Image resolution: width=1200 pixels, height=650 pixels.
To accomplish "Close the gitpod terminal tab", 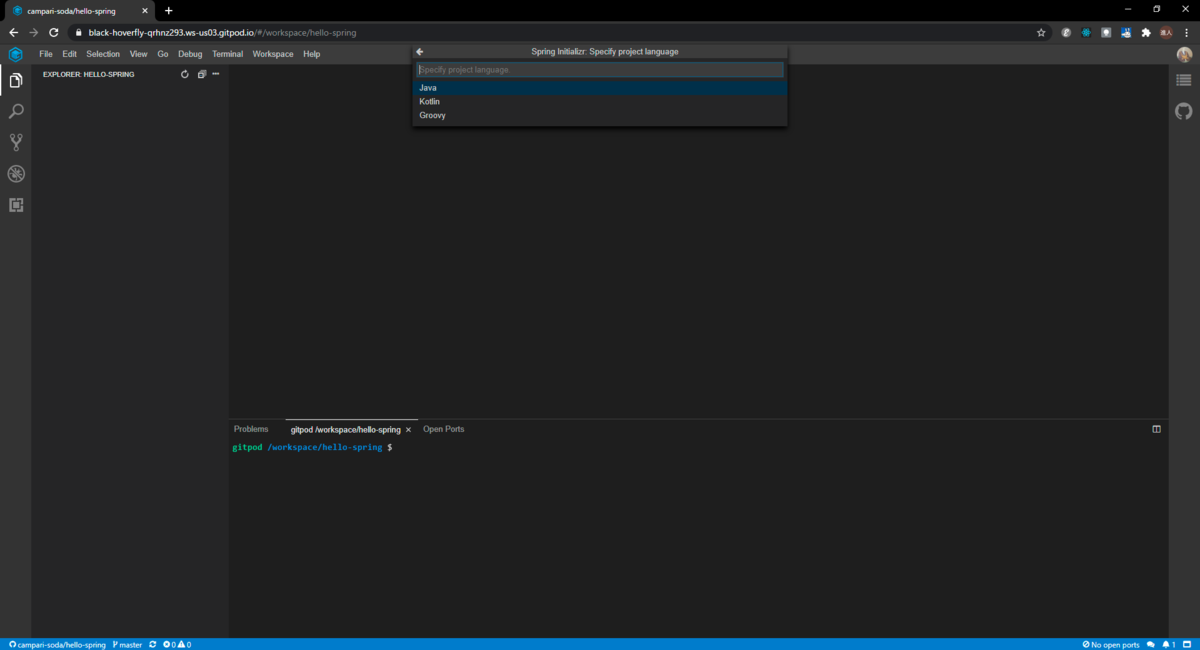I will point(408,430).
